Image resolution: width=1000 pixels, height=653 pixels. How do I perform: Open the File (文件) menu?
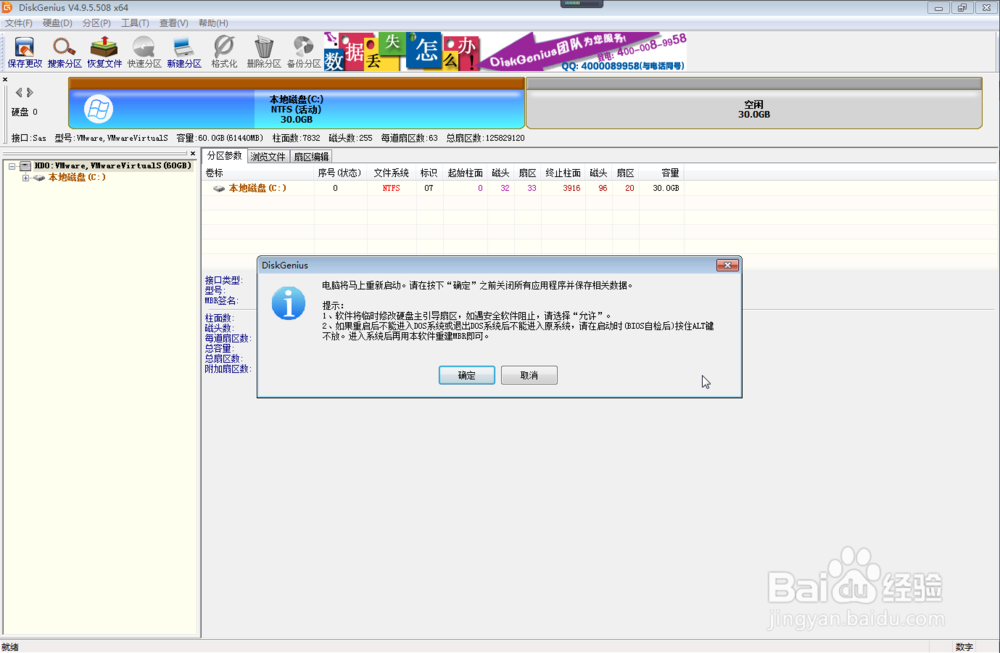click(x=18, y=23)
